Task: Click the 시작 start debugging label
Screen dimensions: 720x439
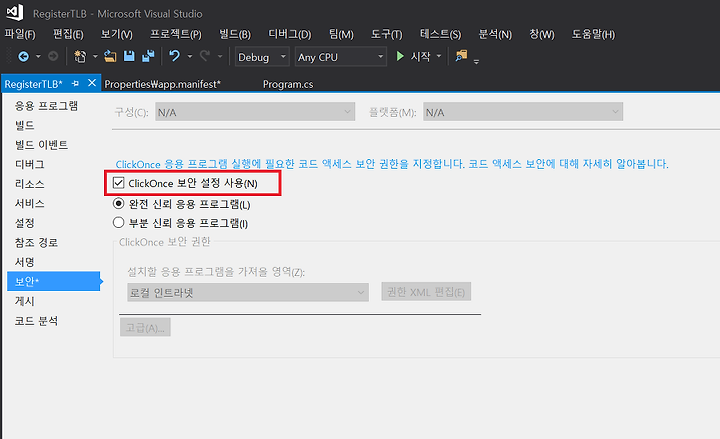Action: pos(420,56)
